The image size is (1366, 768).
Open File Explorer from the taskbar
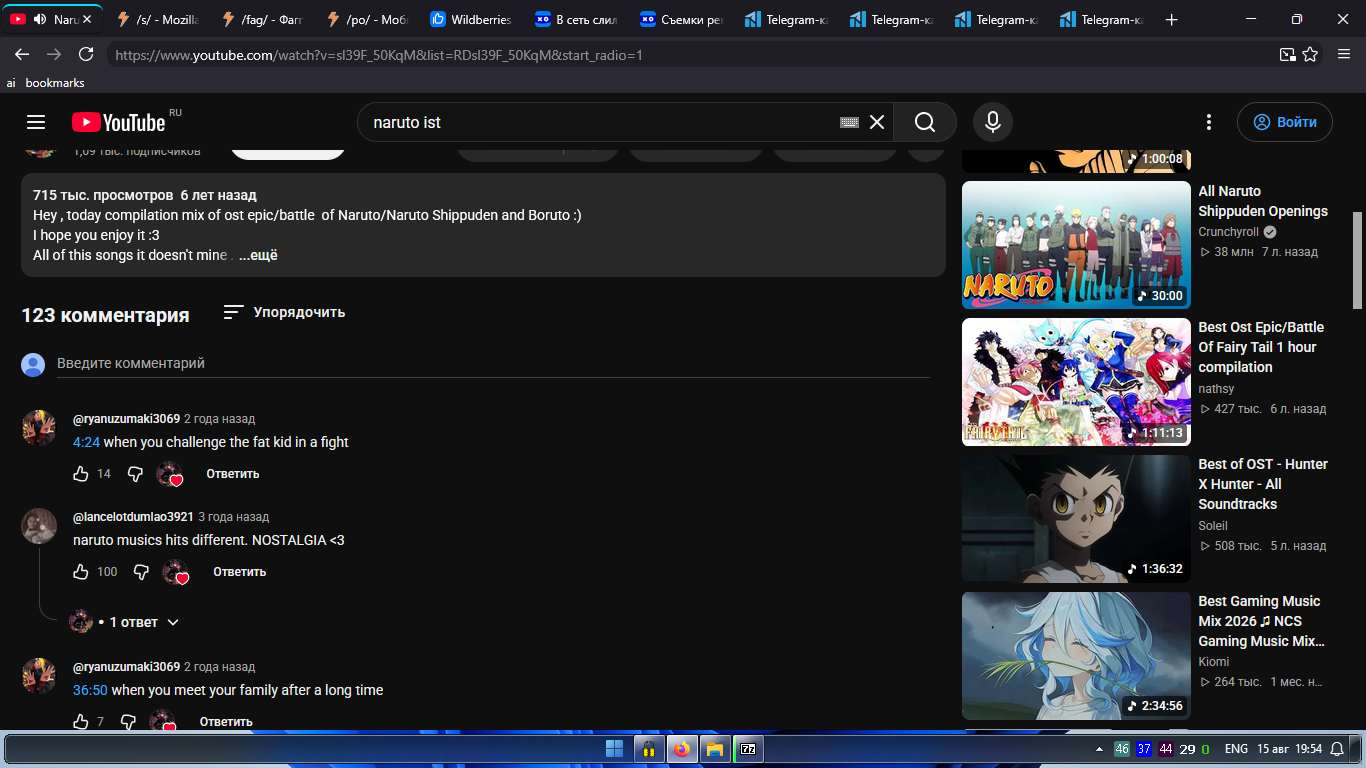click(x=714, y=749)
